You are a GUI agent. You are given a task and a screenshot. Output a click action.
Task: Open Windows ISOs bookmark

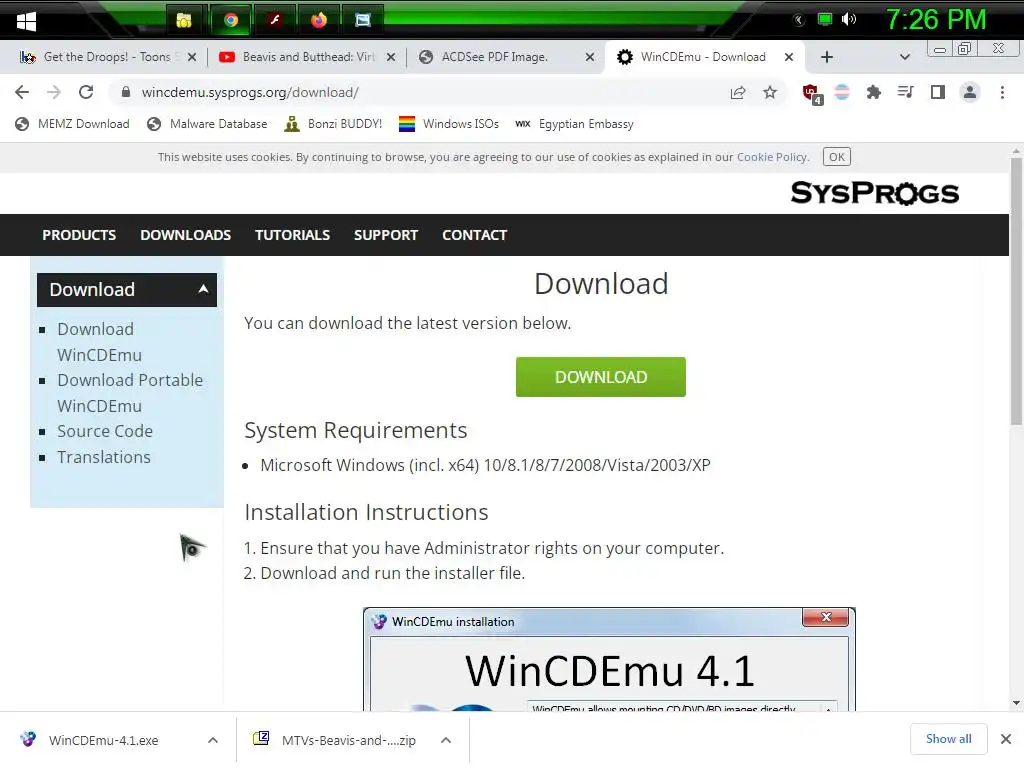coord(449,124)
